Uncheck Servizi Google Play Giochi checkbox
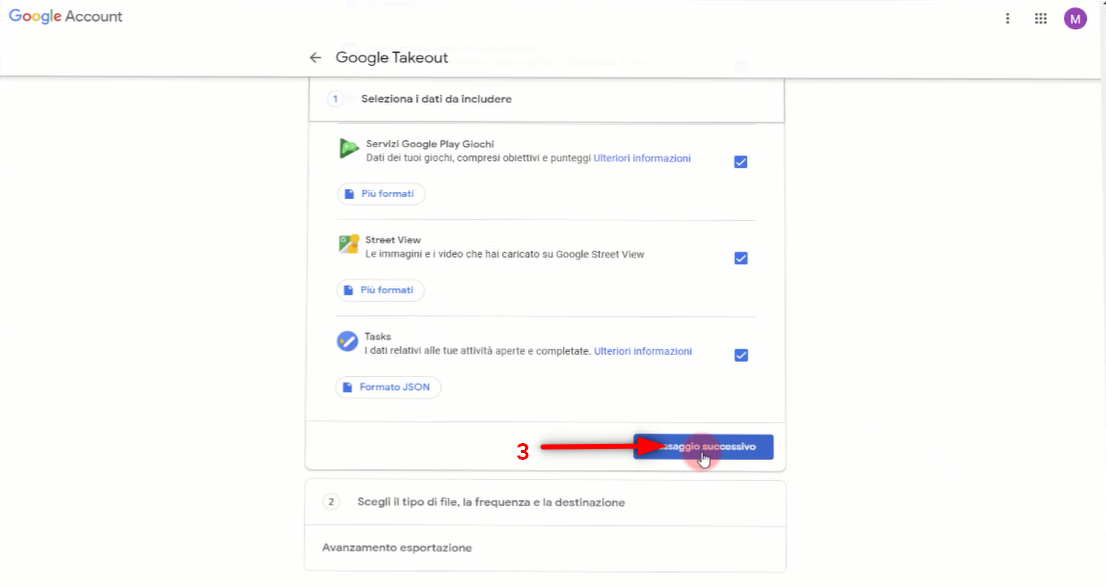Image resolution: width=1106 pixels, height=586 pixels. pos(741,162)
